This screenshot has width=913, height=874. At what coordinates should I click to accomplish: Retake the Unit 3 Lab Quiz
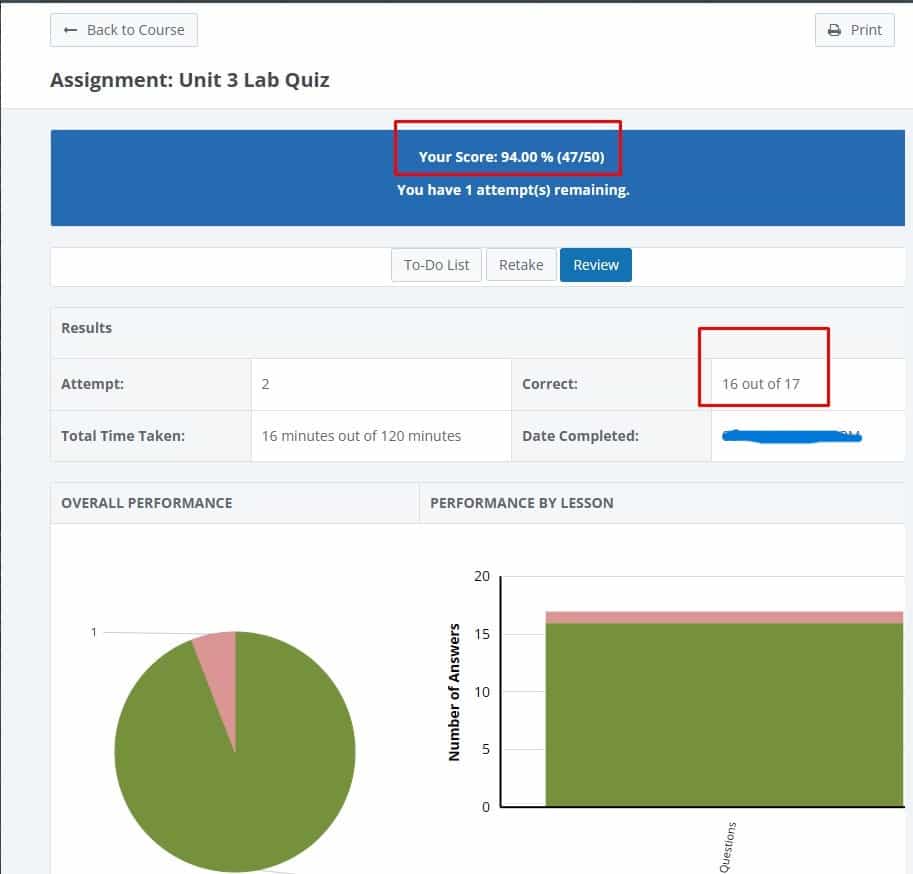(x=521, y=265)
